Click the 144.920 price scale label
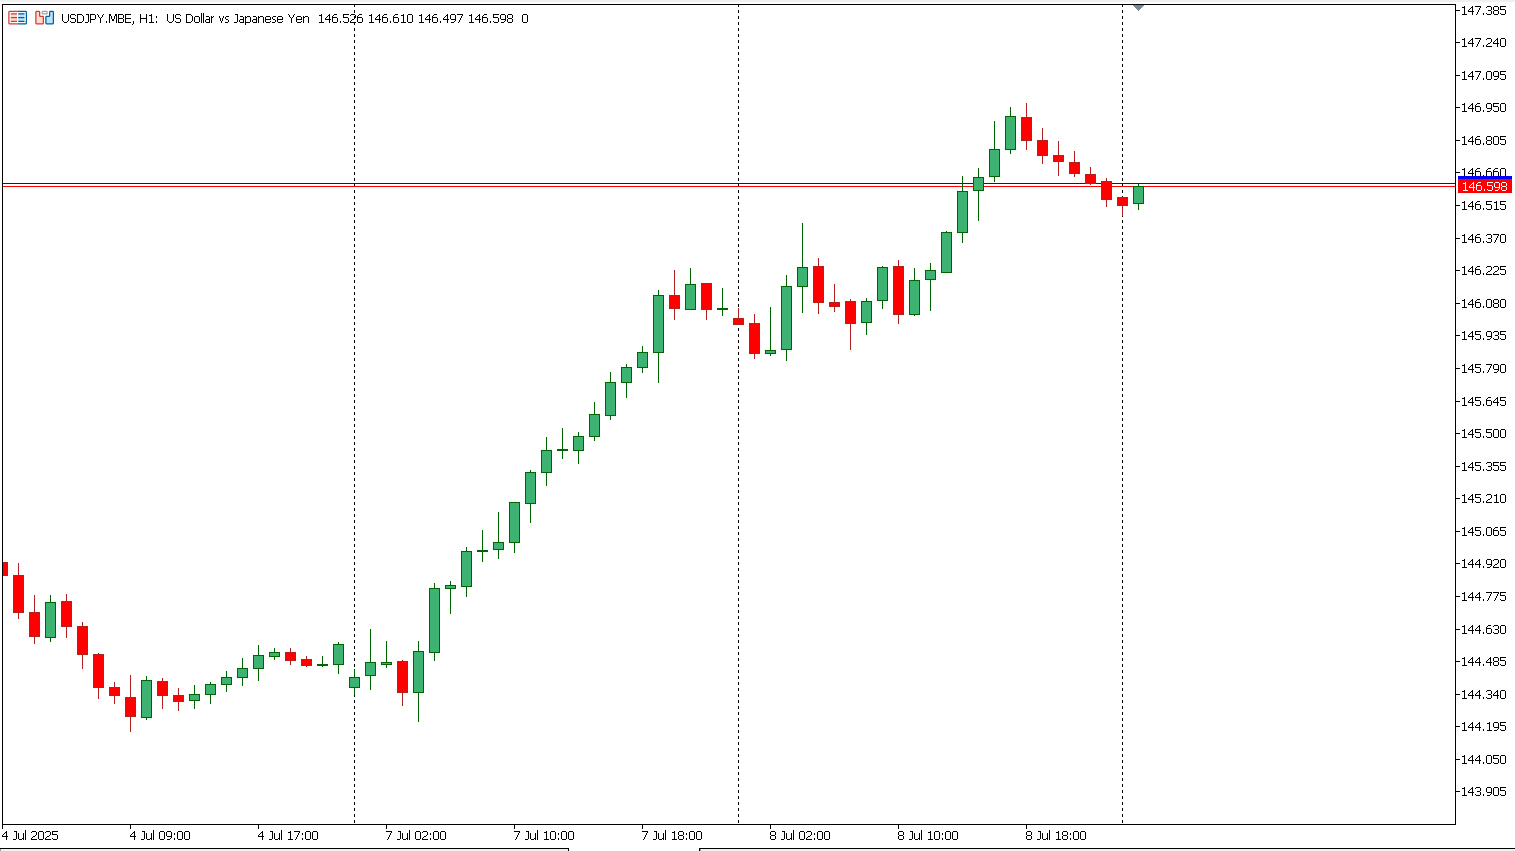 coord(1484,564)
